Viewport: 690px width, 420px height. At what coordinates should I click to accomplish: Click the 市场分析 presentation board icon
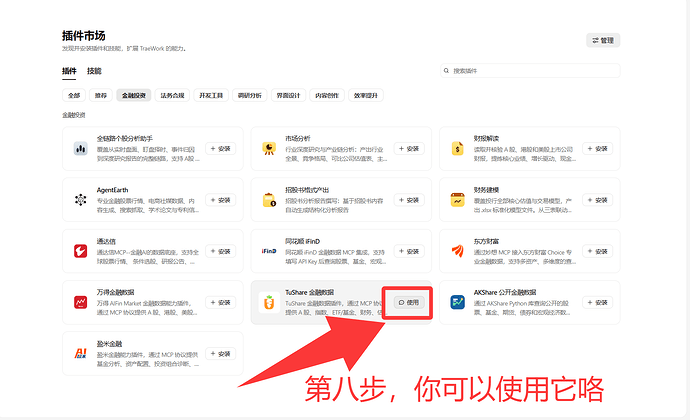(269, 149)
